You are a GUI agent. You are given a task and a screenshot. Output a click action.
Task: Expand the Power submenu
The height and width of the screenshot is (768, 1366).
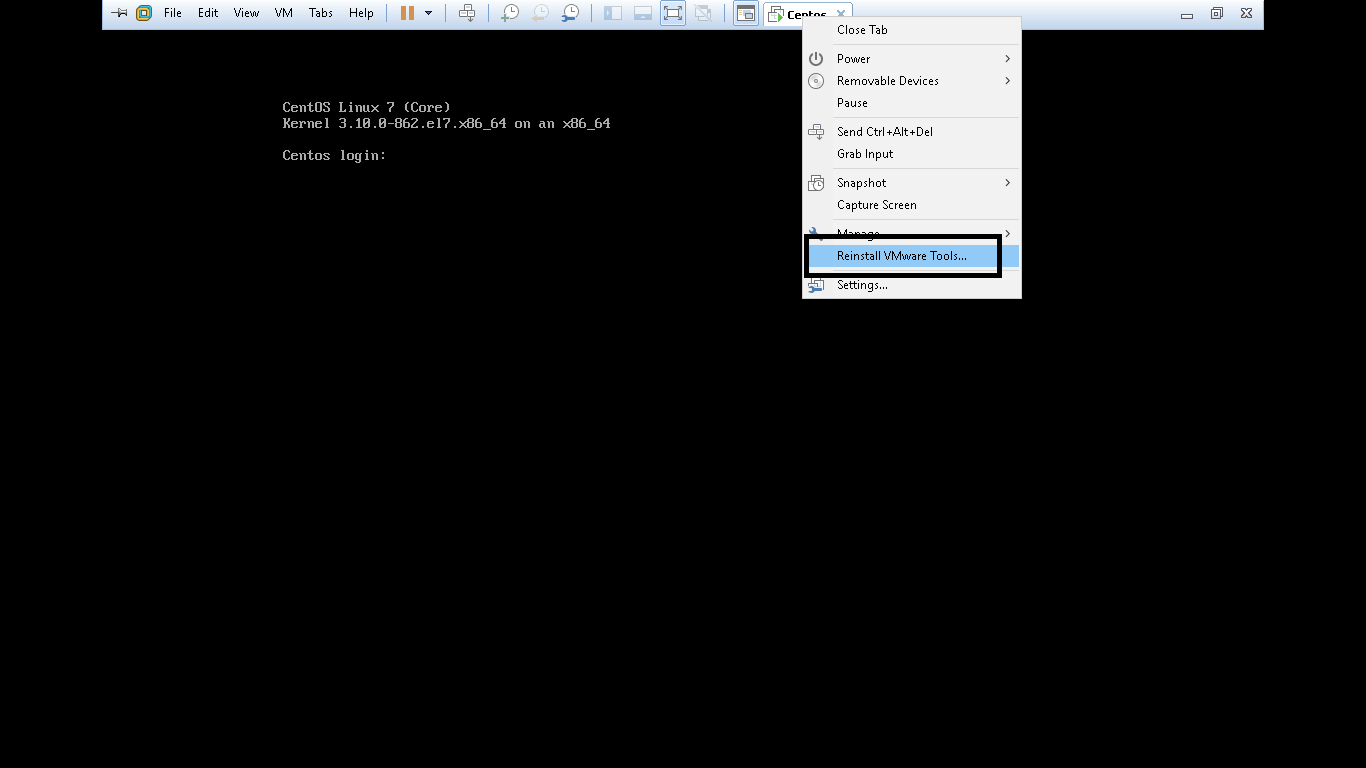(912, 59)
